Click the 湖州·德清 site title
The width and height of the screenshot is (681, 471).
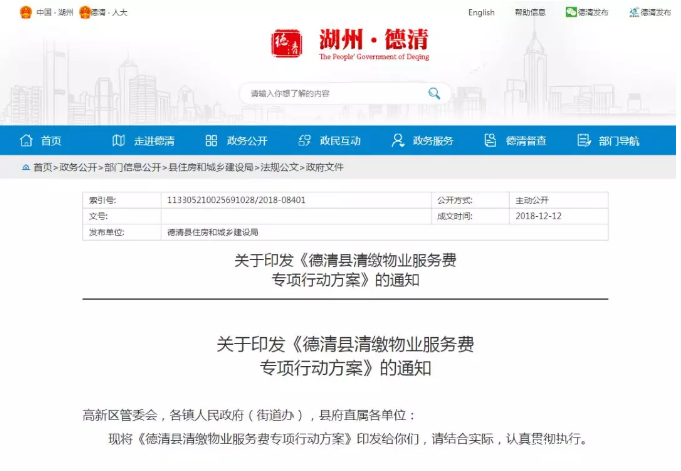(x=374, y=40)
